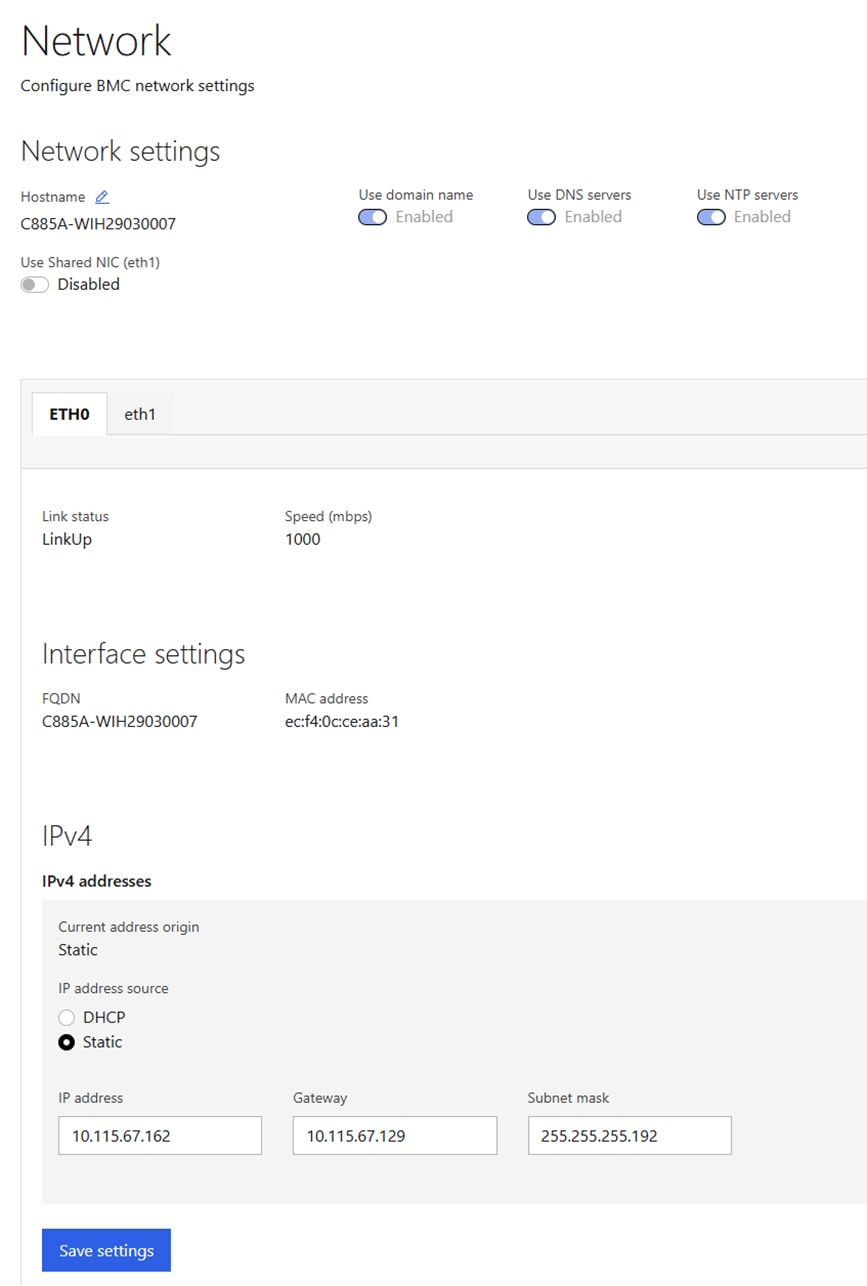Disable the Use NTP servers toggle

click(x=711, y=217)
